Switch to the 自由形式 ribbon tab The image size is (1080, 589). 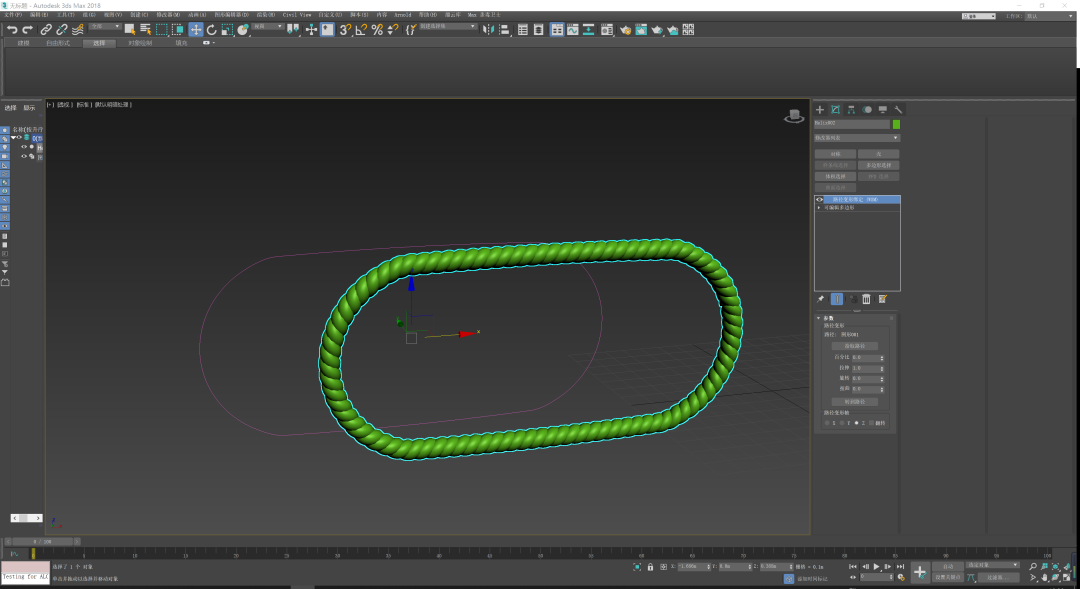[x=58, y=43]
